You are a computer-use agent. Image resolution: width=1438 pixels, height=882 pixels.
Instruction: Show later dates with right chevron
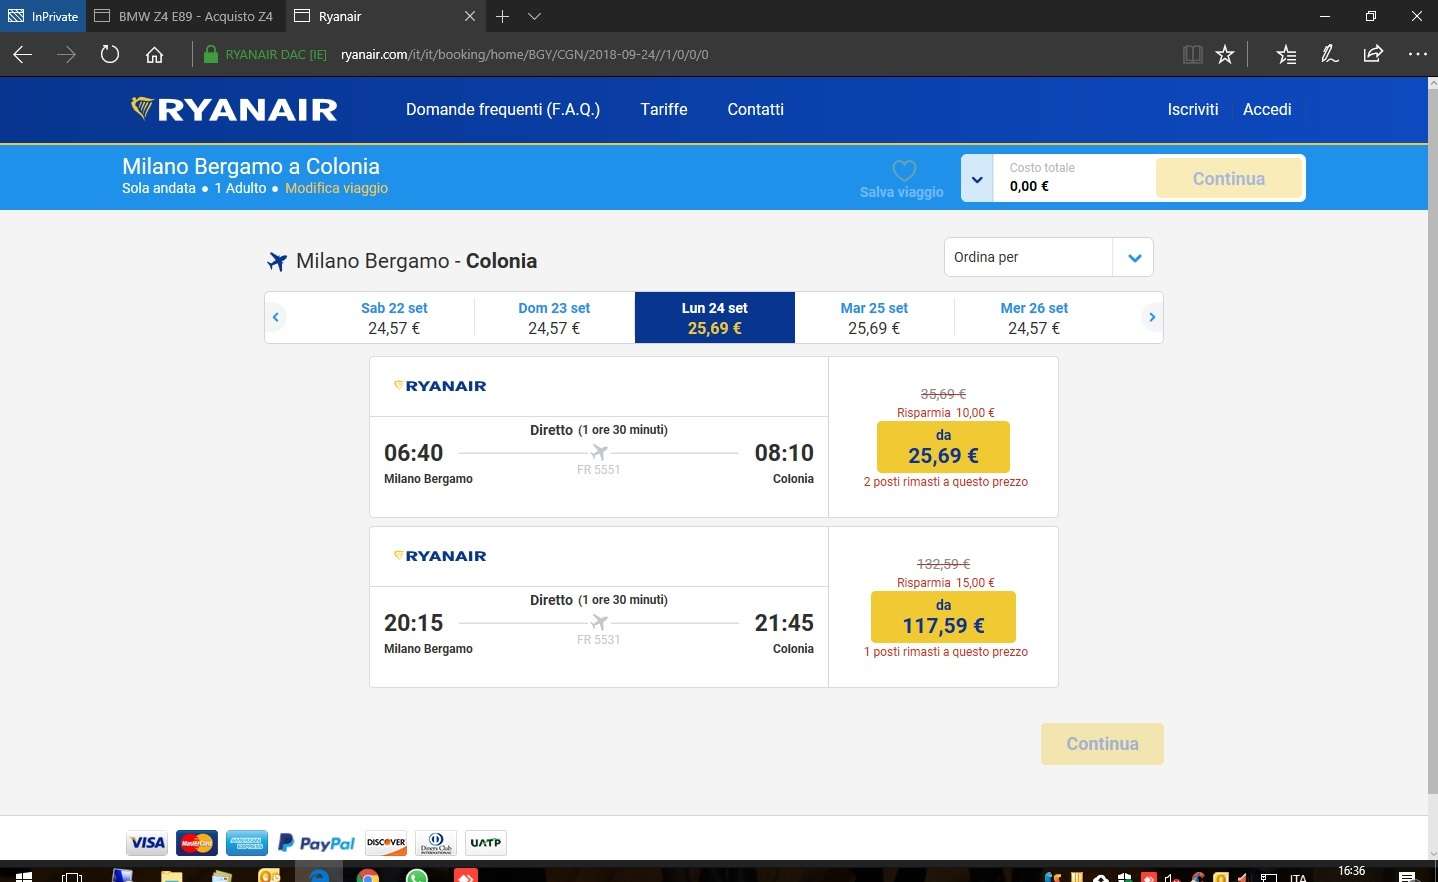pos(1152,317)
